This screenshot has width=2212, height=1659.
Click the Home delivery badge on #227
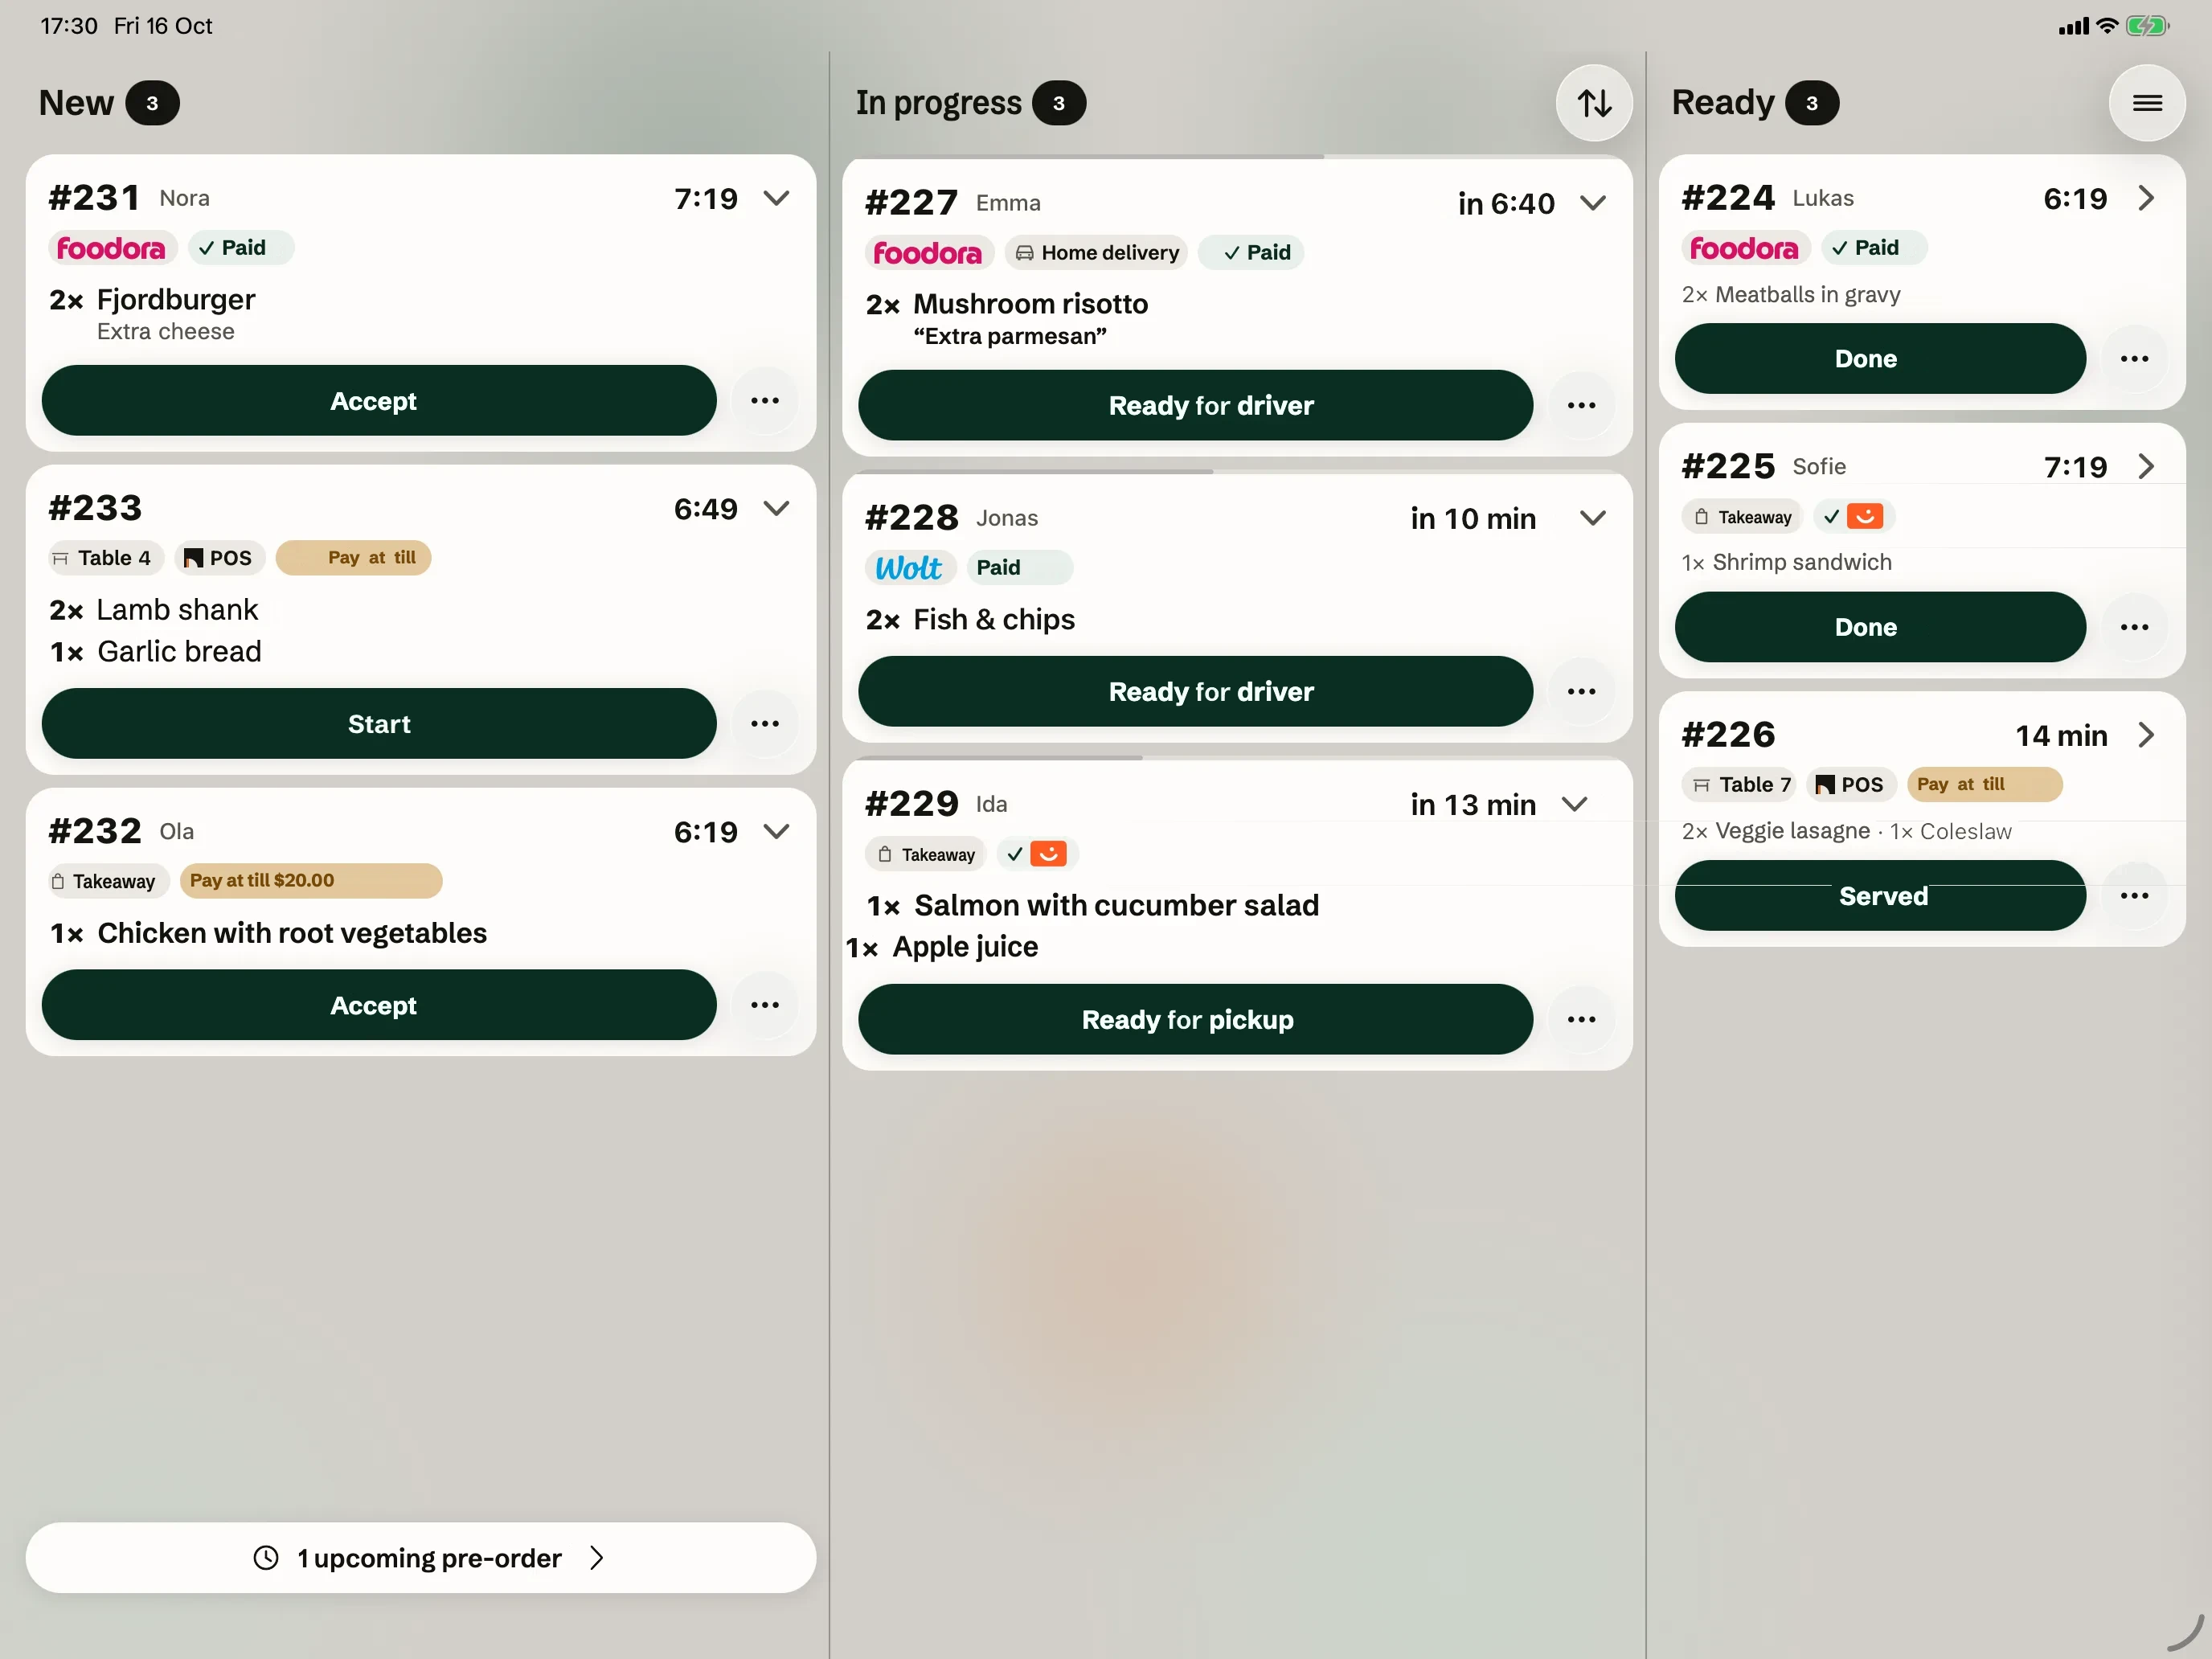[1096, 253]
